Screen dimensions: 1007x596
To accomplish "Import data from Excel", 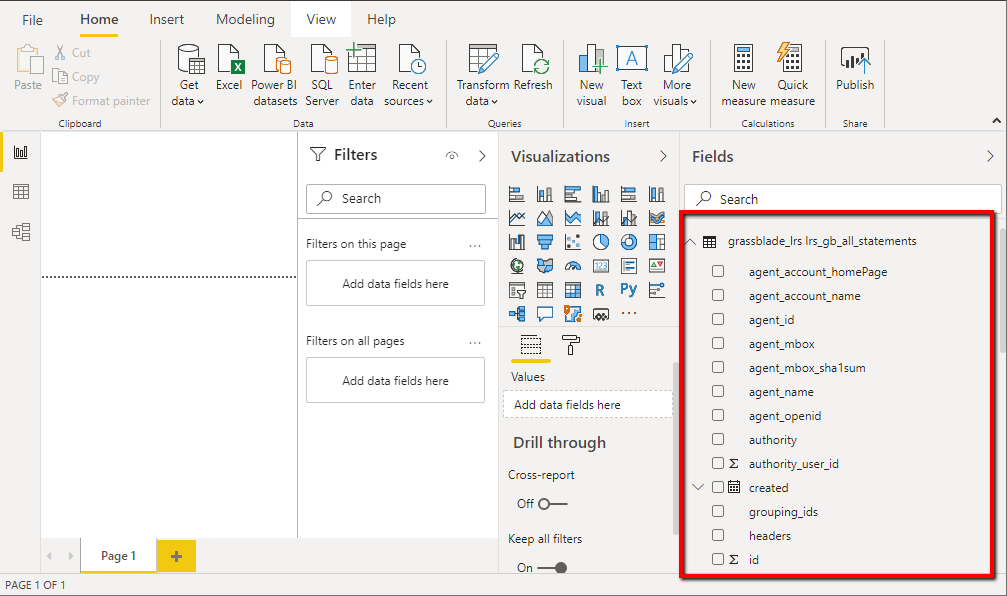I will [x=229, y=68].
